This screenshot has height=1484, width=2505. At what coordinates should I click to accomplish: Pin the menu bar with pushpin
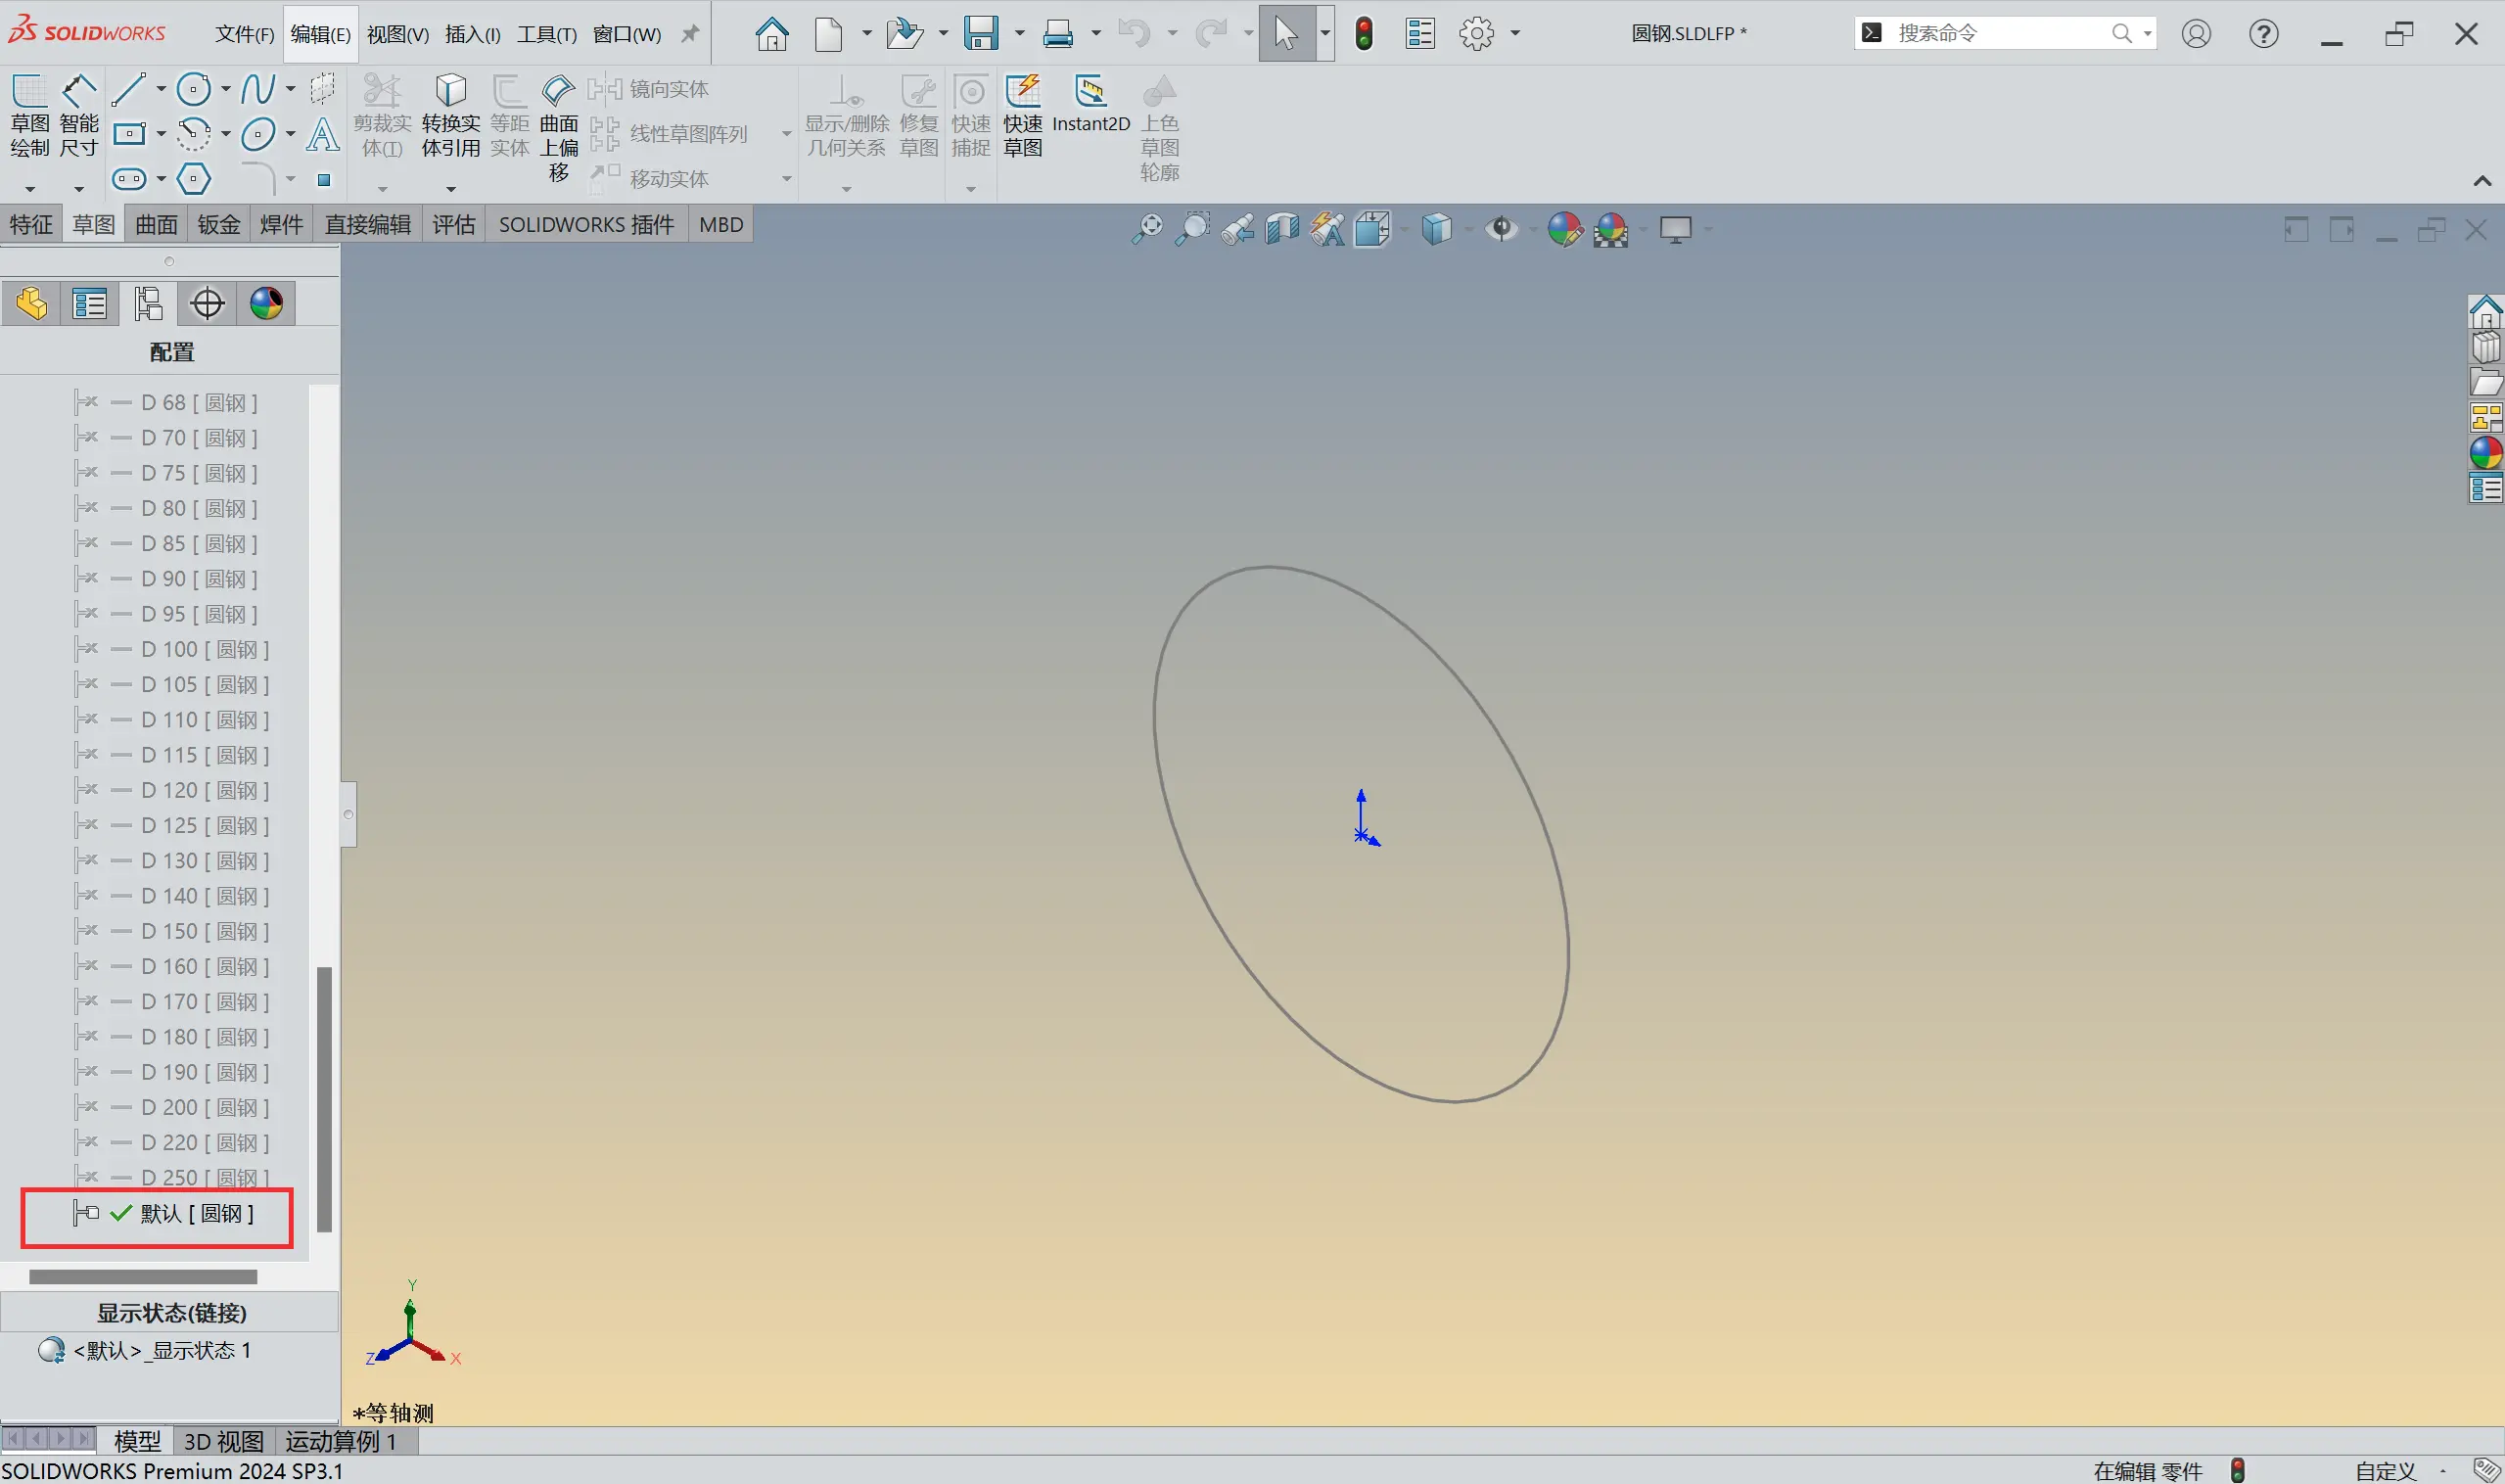pyautogui.click(x=690, y=33)
